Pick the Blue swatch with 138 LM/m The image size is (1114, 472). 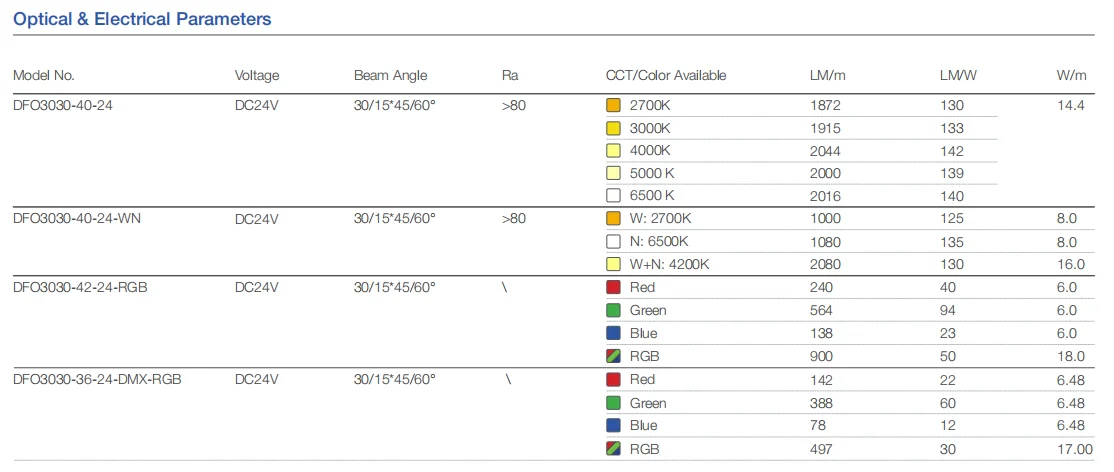(614, 333)
